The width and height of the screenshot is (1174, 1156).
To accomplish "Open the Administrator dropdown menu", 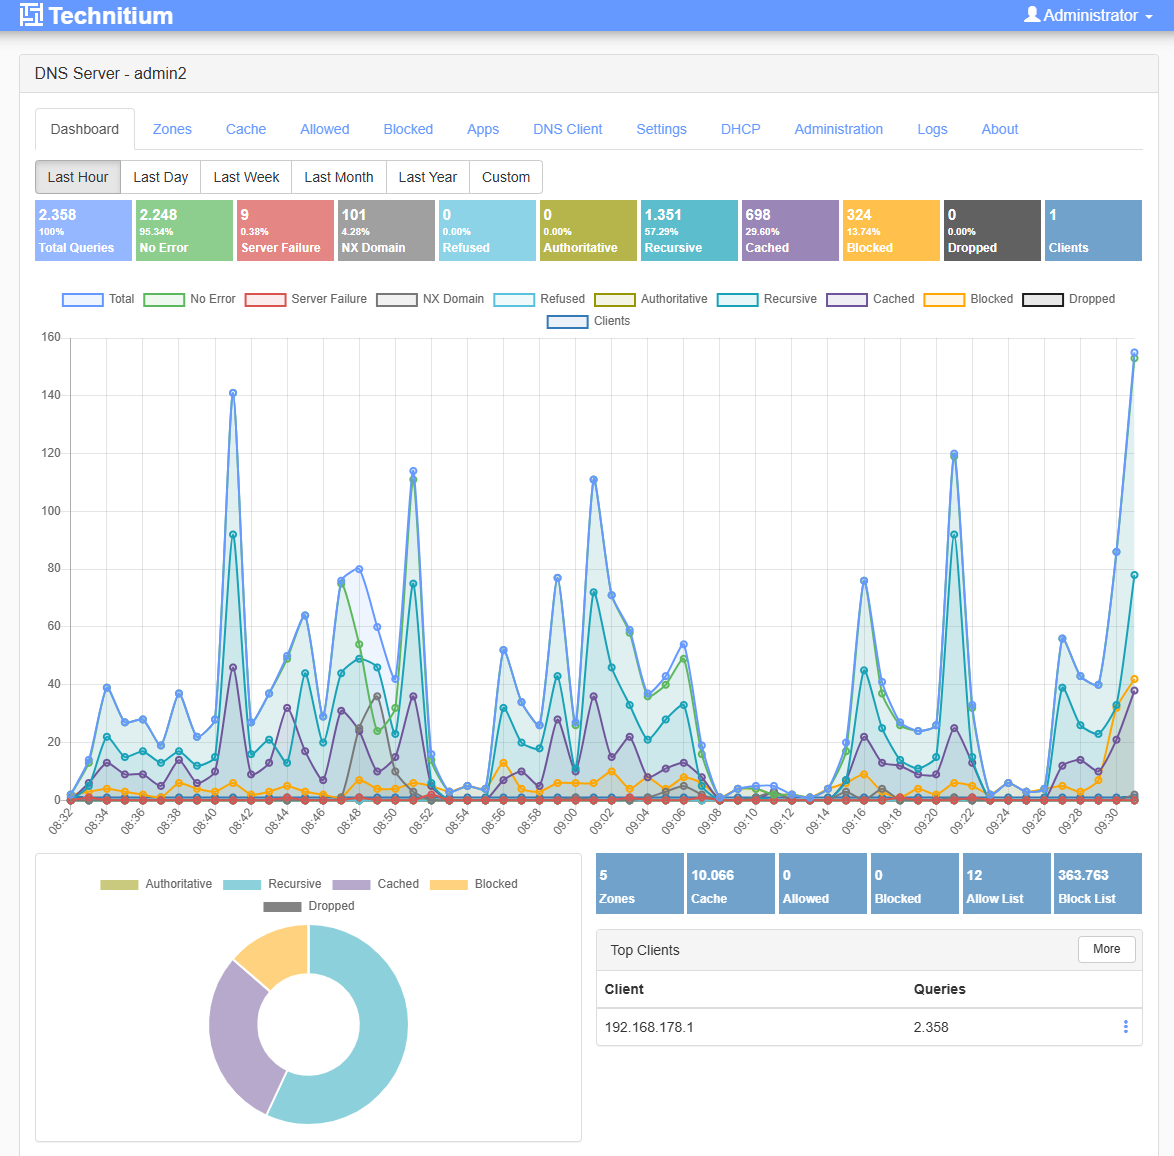I will [x=1089, y=15].
